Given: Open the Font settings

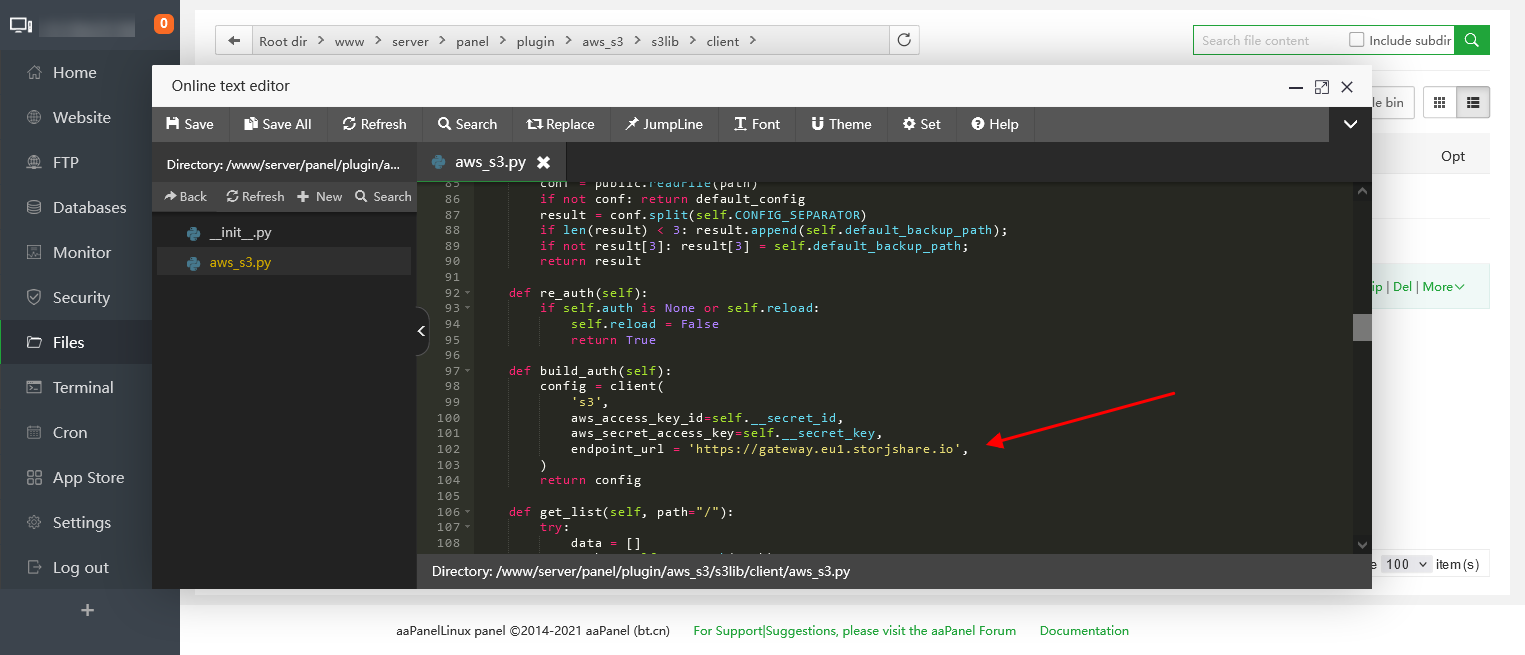Looking at the screenshot, I should pyautogui.click(x=756, y=124).
